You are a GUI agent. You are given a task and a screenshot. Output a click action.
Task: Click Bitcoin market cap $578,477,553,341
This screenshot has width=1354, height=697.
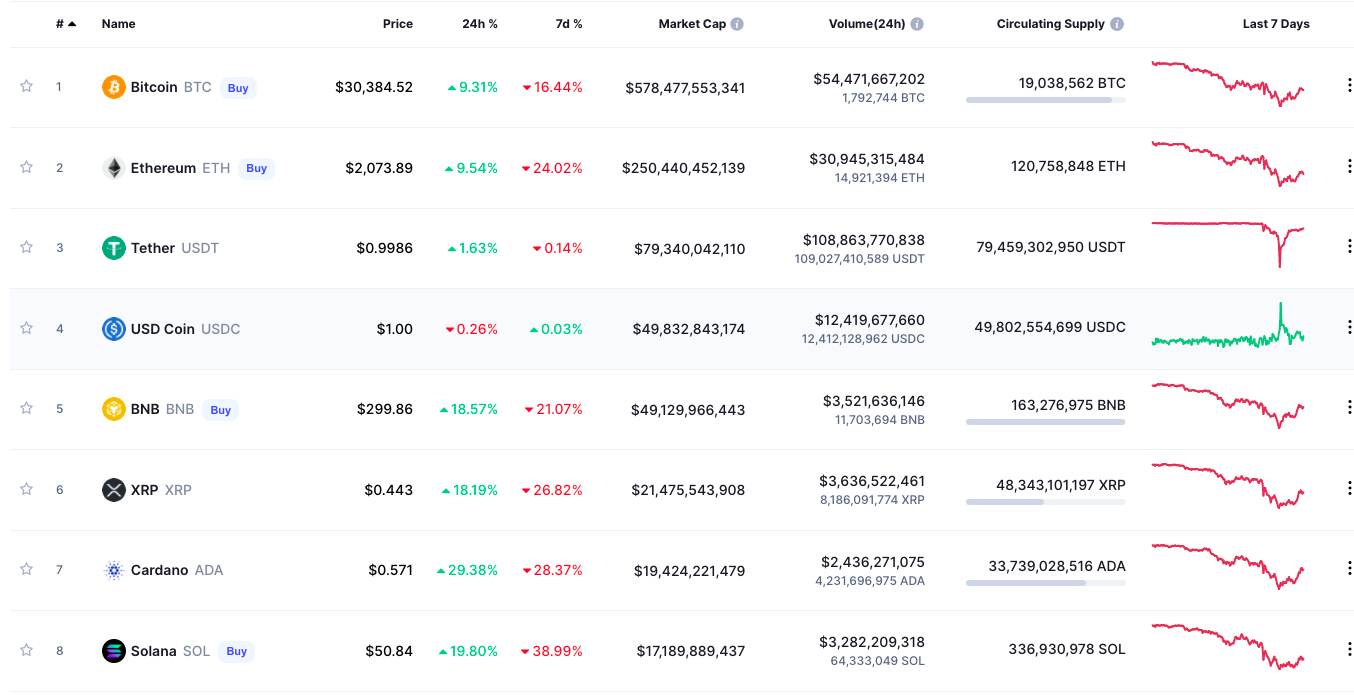[685, 88]
